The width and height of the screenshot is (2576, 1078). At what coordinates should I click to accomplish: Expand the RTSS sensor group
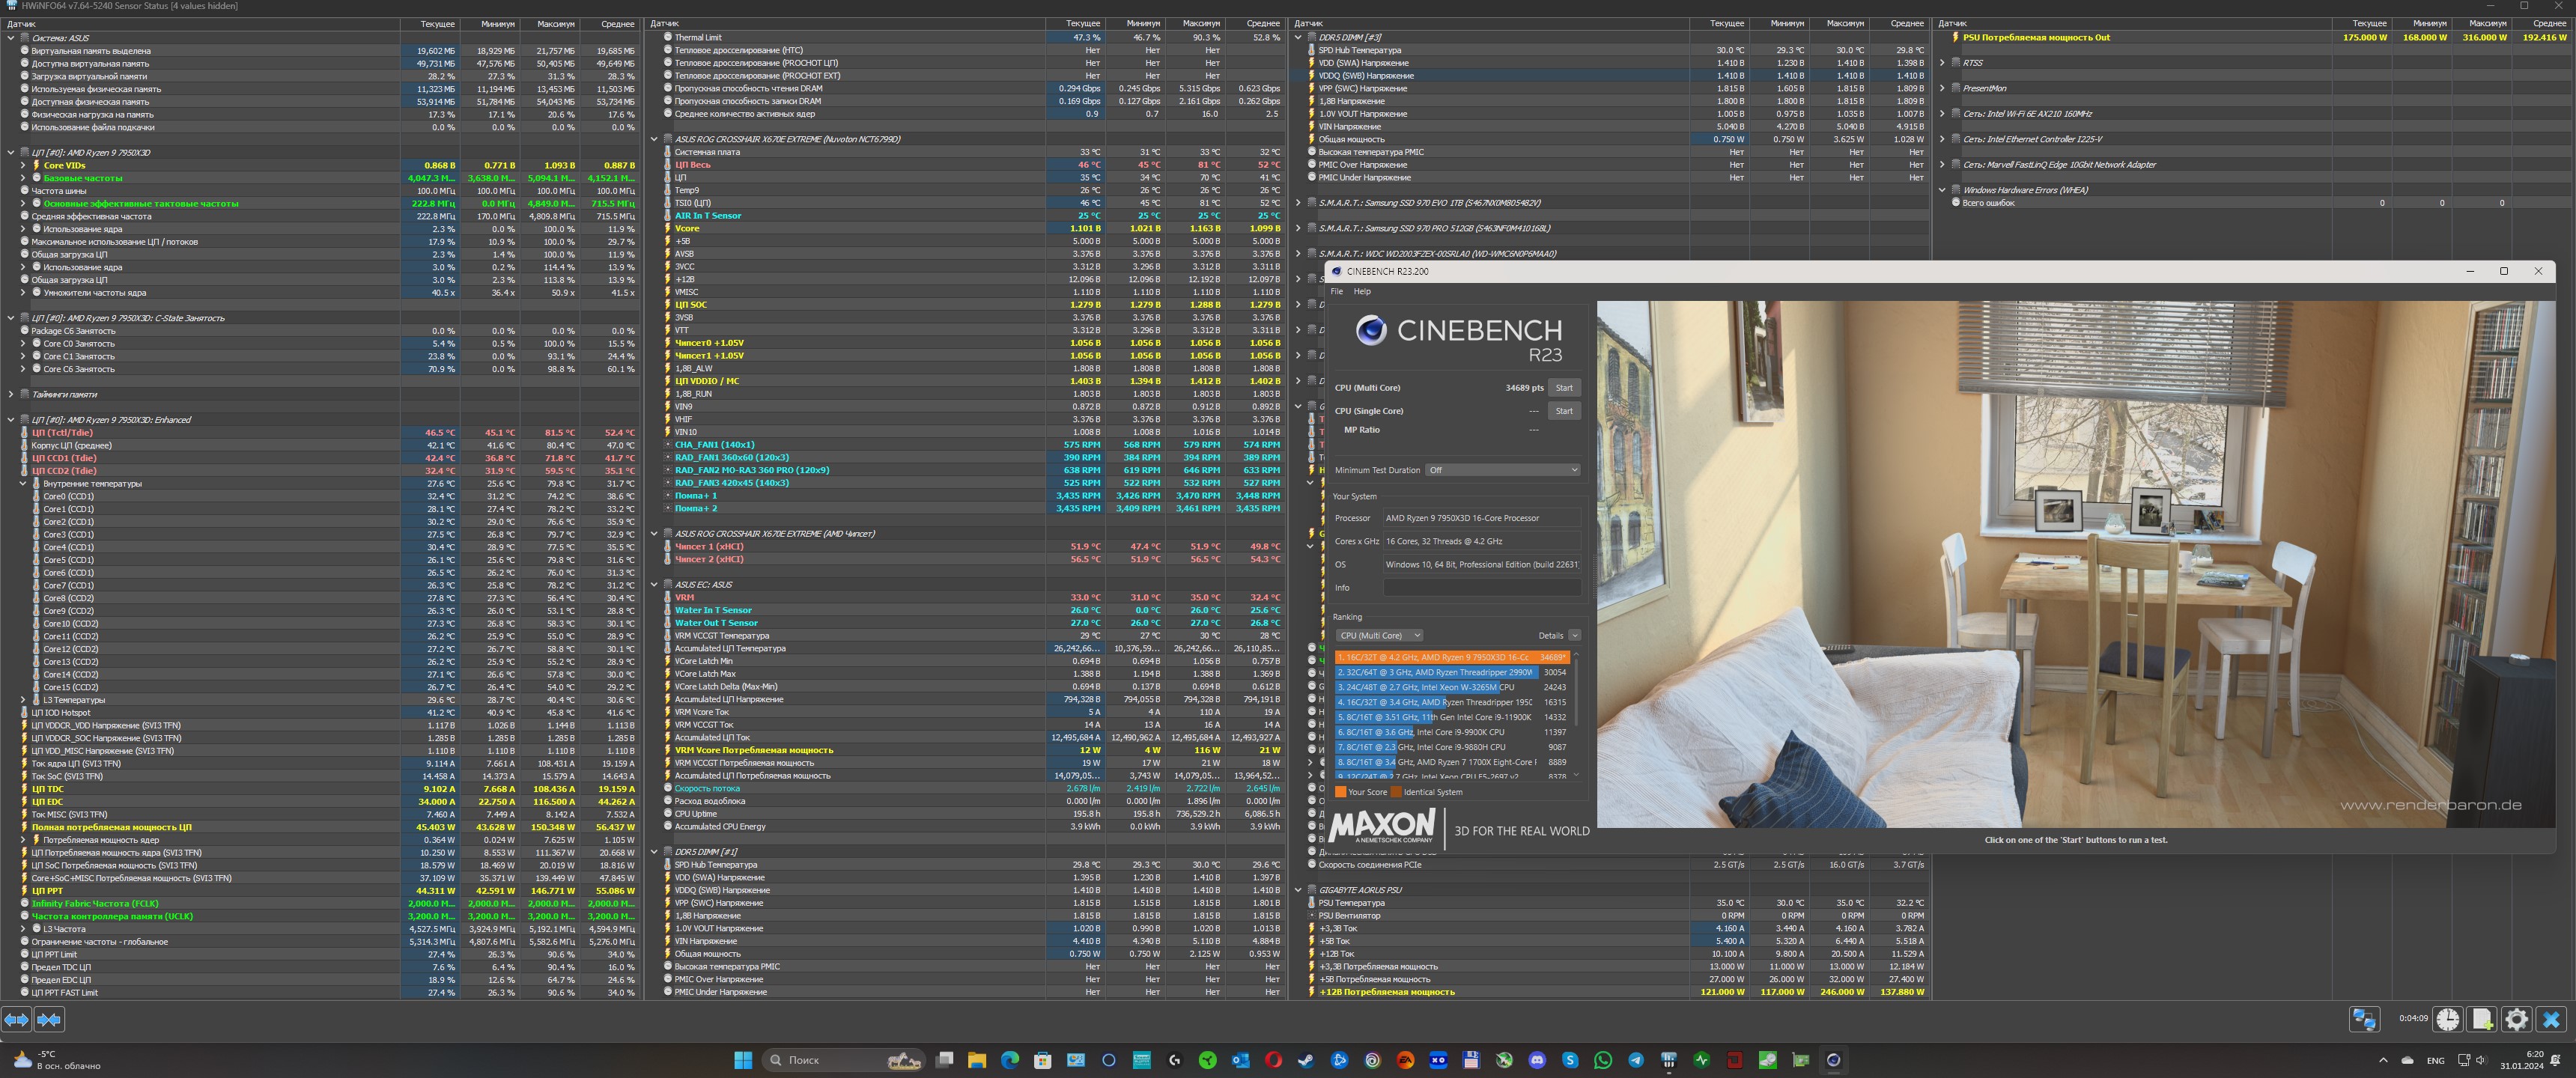pyautogui.click(x=1943, y=63)
